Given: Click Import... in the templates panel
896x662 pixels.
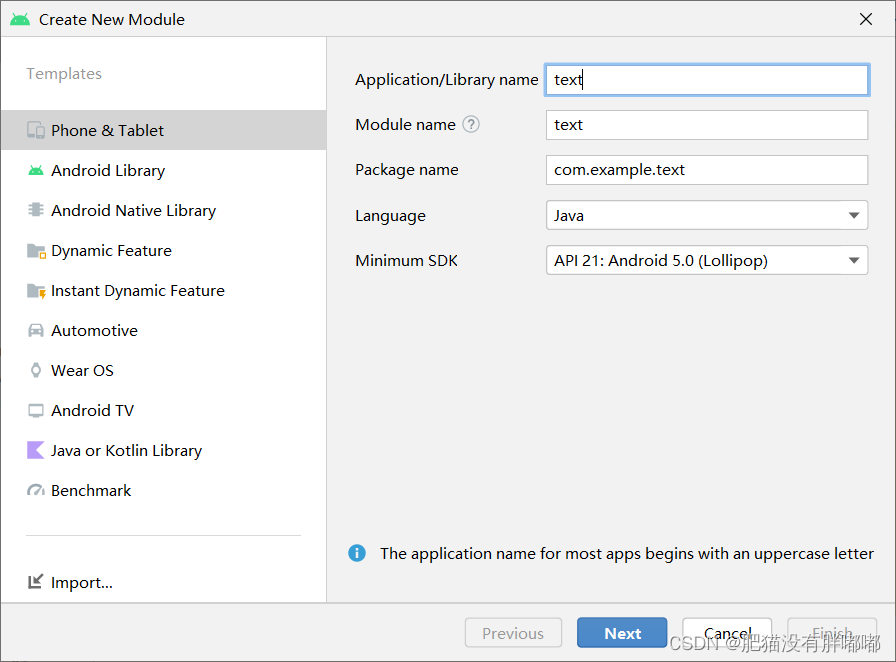Looking at the screenshot, I should (81, 582).
